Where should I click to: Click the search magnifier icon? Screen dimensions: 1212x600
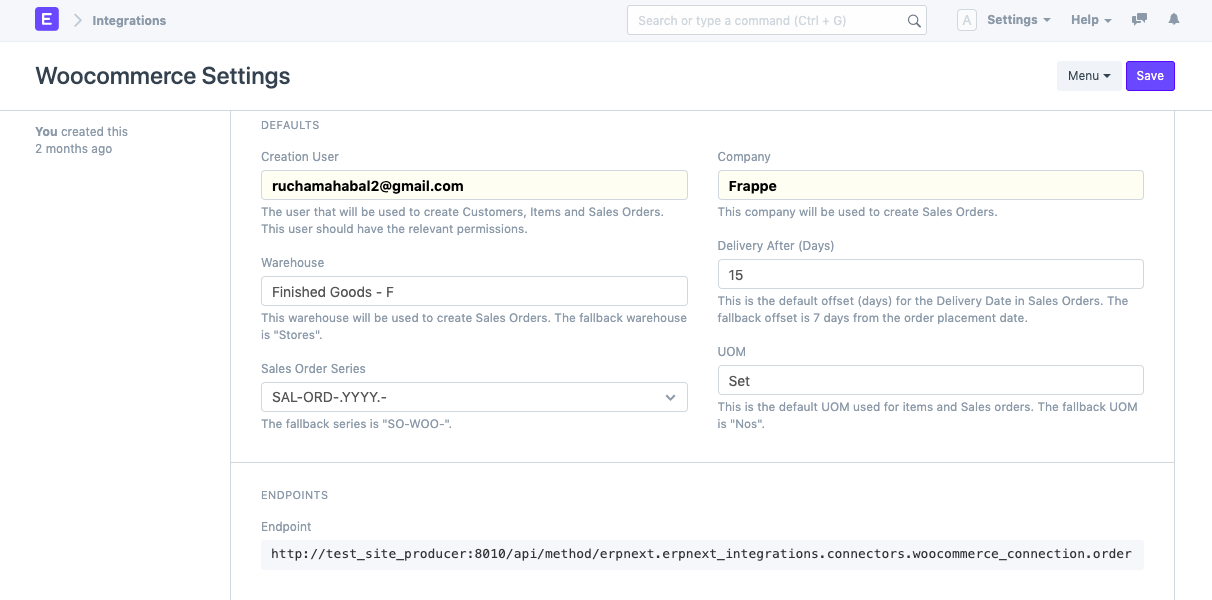point(914,20)
